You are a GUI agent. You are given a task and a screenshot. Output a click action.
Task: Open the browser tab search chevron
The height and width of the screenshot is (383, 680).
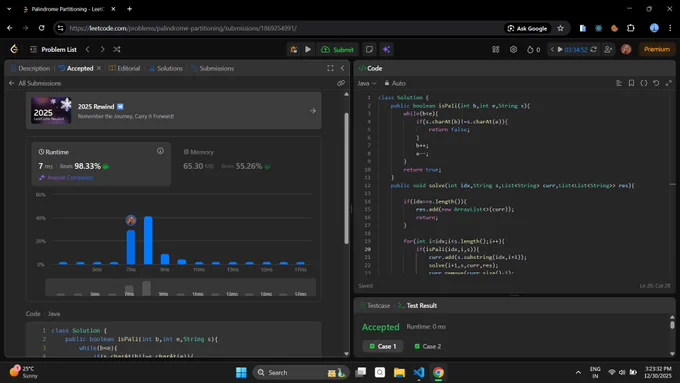click(9, 9)
